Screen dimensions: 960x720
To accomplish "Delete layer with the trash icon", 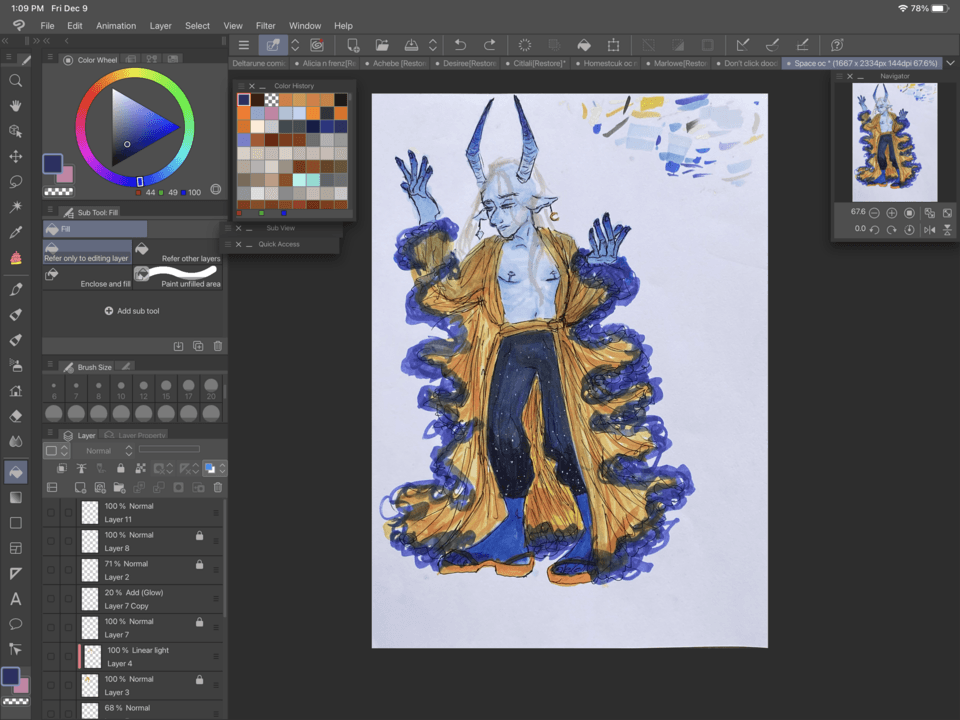I will 217,487.
